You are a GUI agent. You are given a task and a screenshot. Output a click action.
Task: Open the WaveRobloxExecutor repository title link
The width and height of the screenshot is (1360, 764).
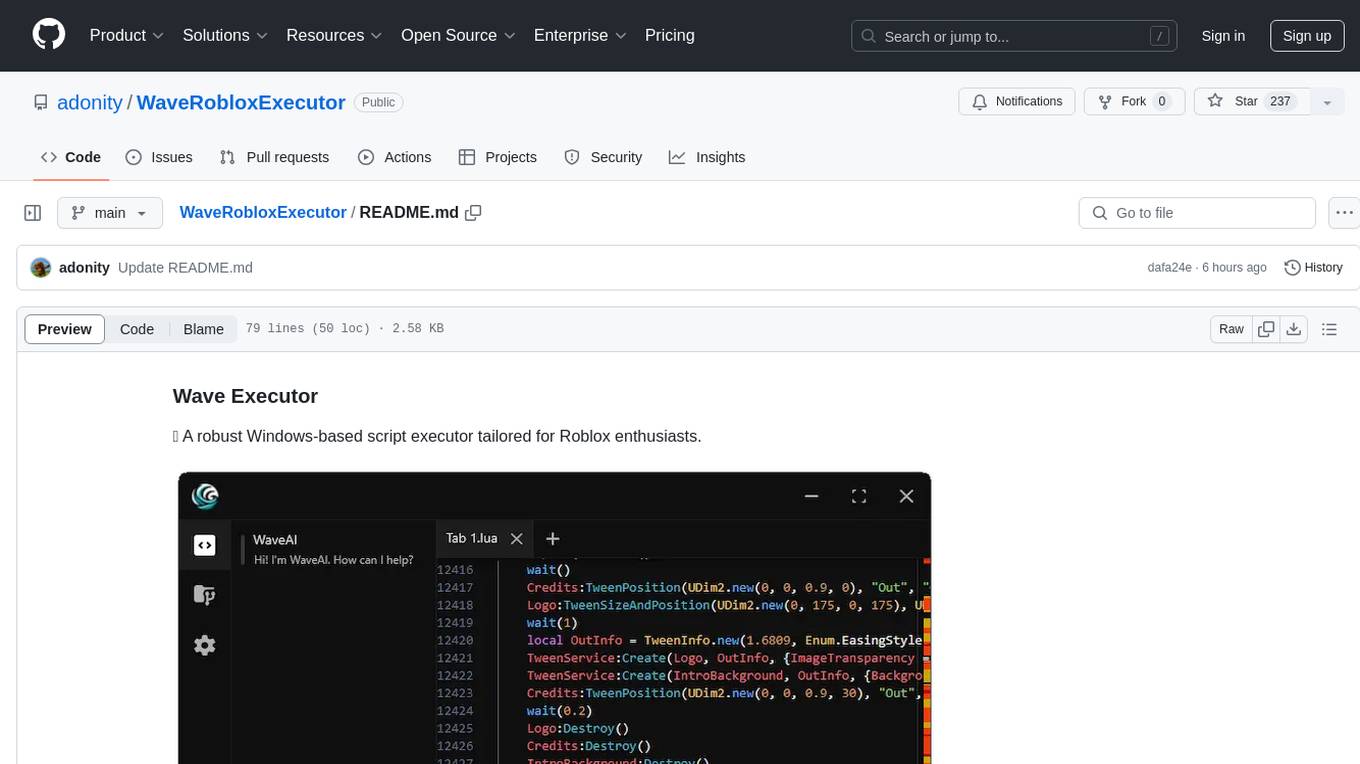click(241, 102)
